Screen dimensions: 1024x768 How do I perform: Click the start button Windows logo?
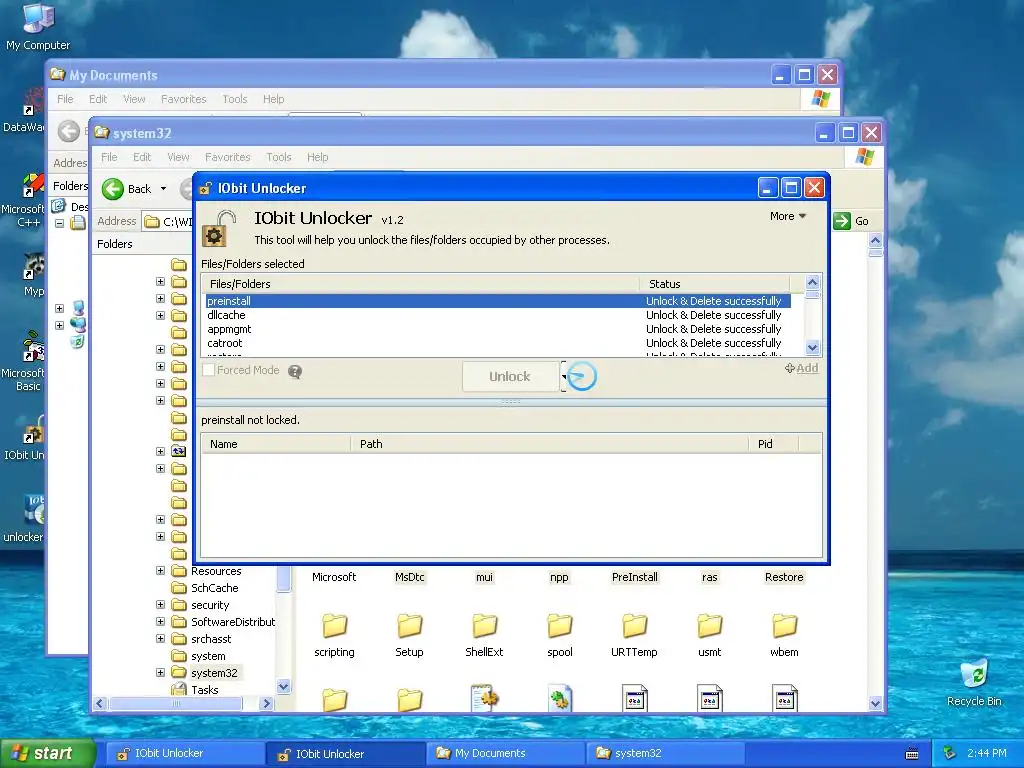click(x=20, y=753)
